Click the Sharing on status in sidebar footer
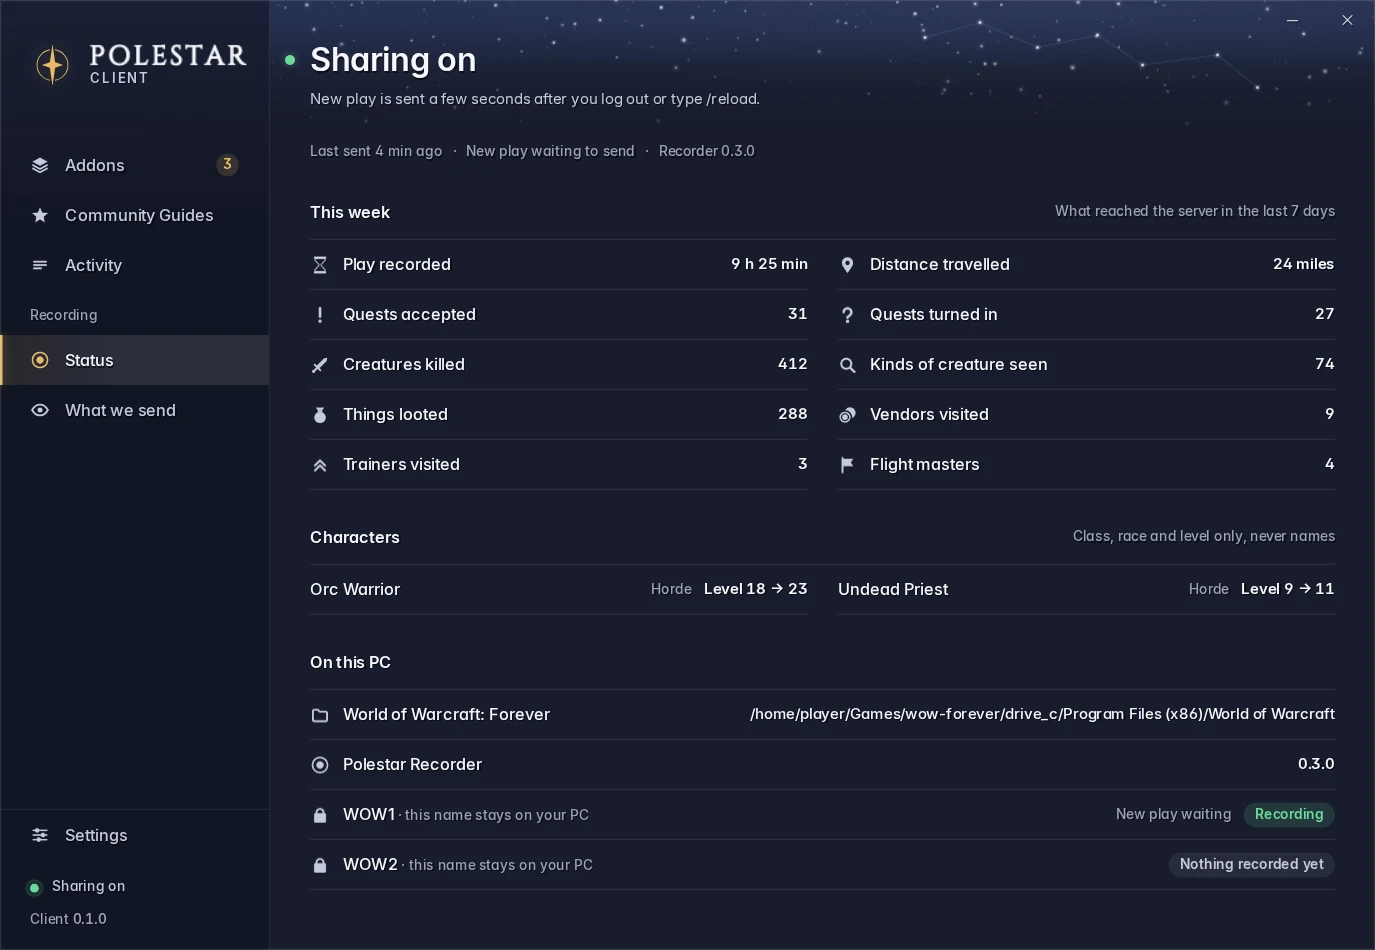This screenshot has height=950, width=1375. click(x=76, y=886)
